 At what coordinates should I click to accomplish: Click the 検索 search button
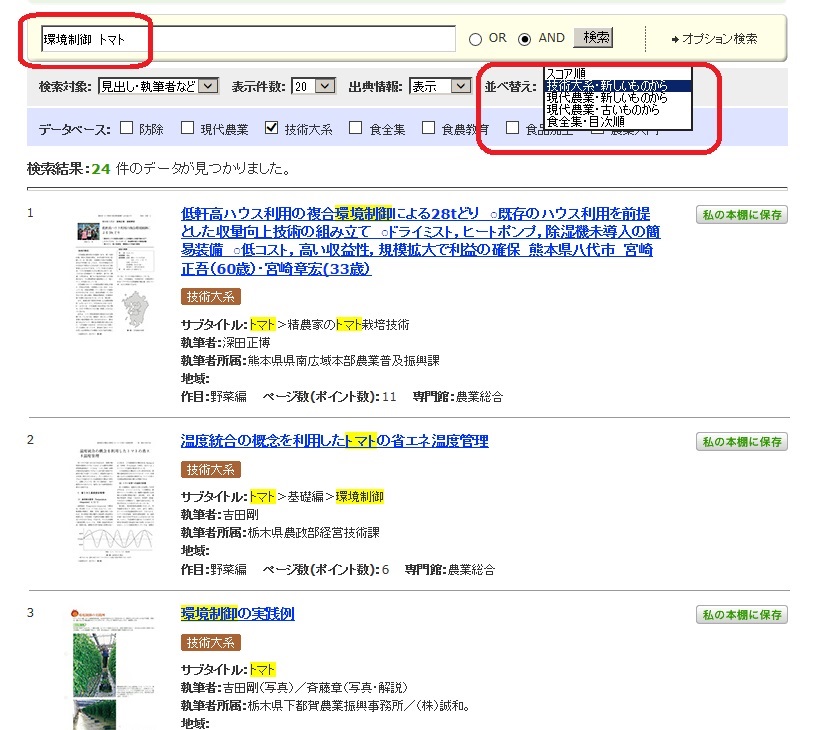(x=596, y=38)
